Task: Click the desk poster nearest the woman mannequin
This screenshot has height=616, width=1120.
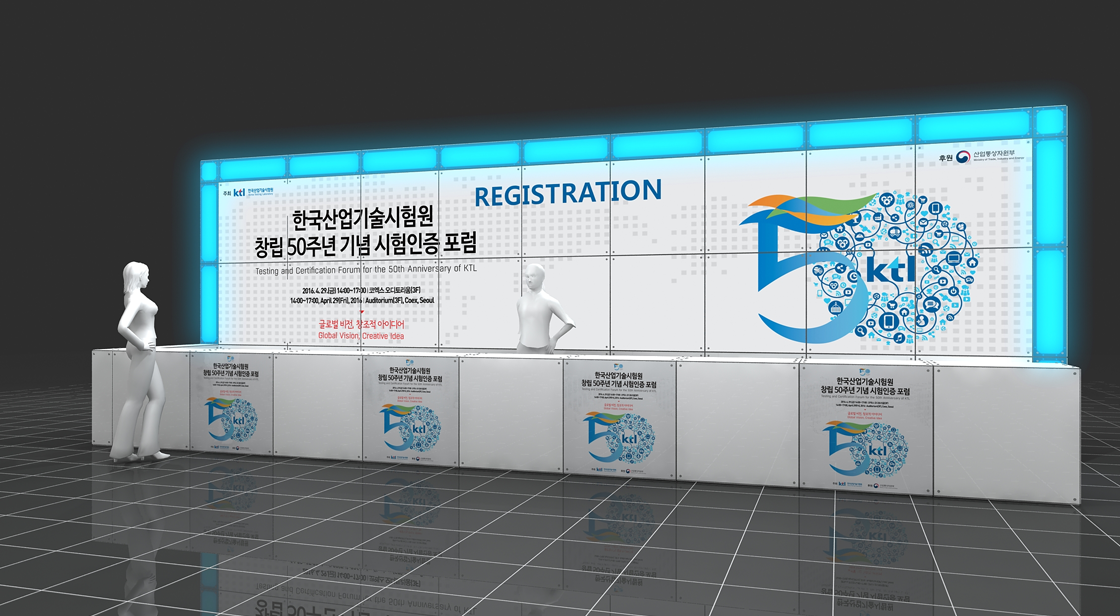Action: (231, 402)
